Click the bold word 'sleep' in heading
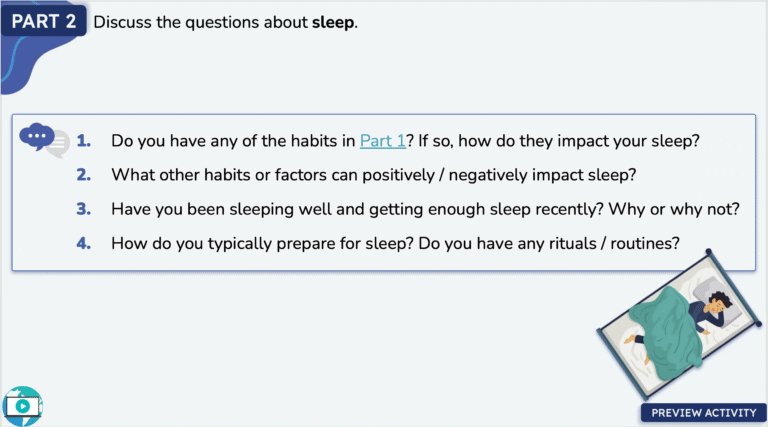This screenshot has width=768, height=427. [332, 21]
